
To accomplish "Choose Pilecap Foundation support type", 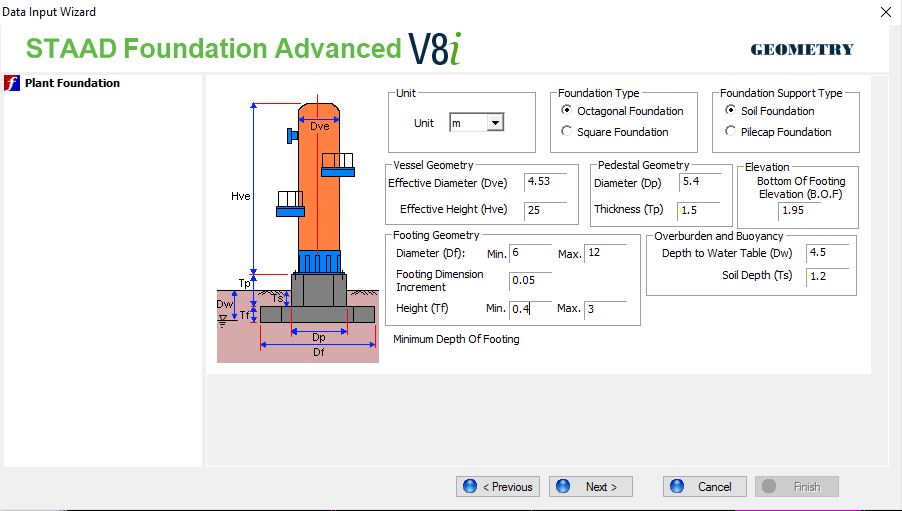I will 731,132.
